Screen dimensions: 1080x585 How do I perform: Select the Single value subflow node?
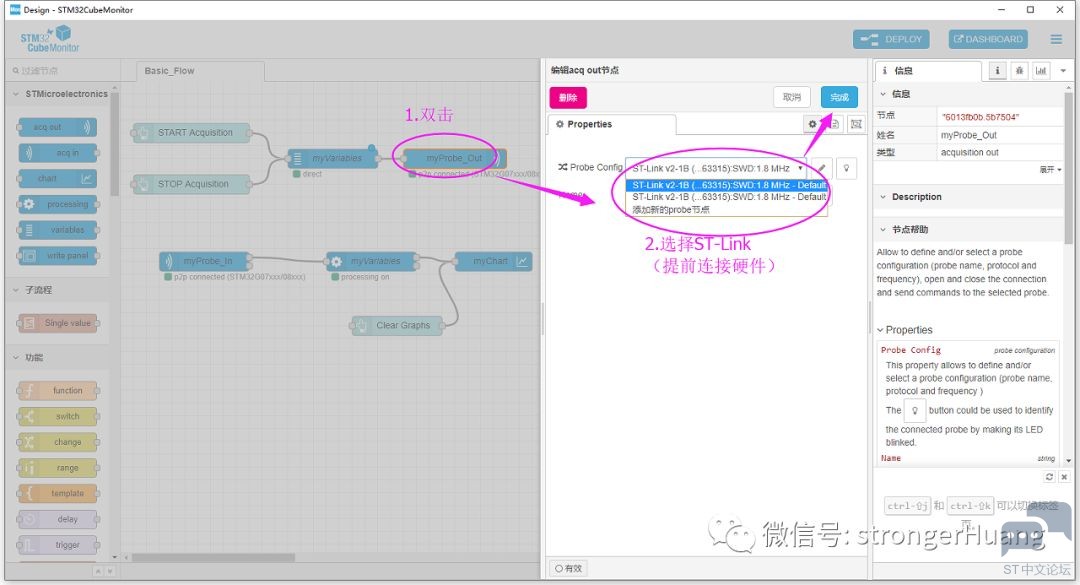[x=58, y=322]
